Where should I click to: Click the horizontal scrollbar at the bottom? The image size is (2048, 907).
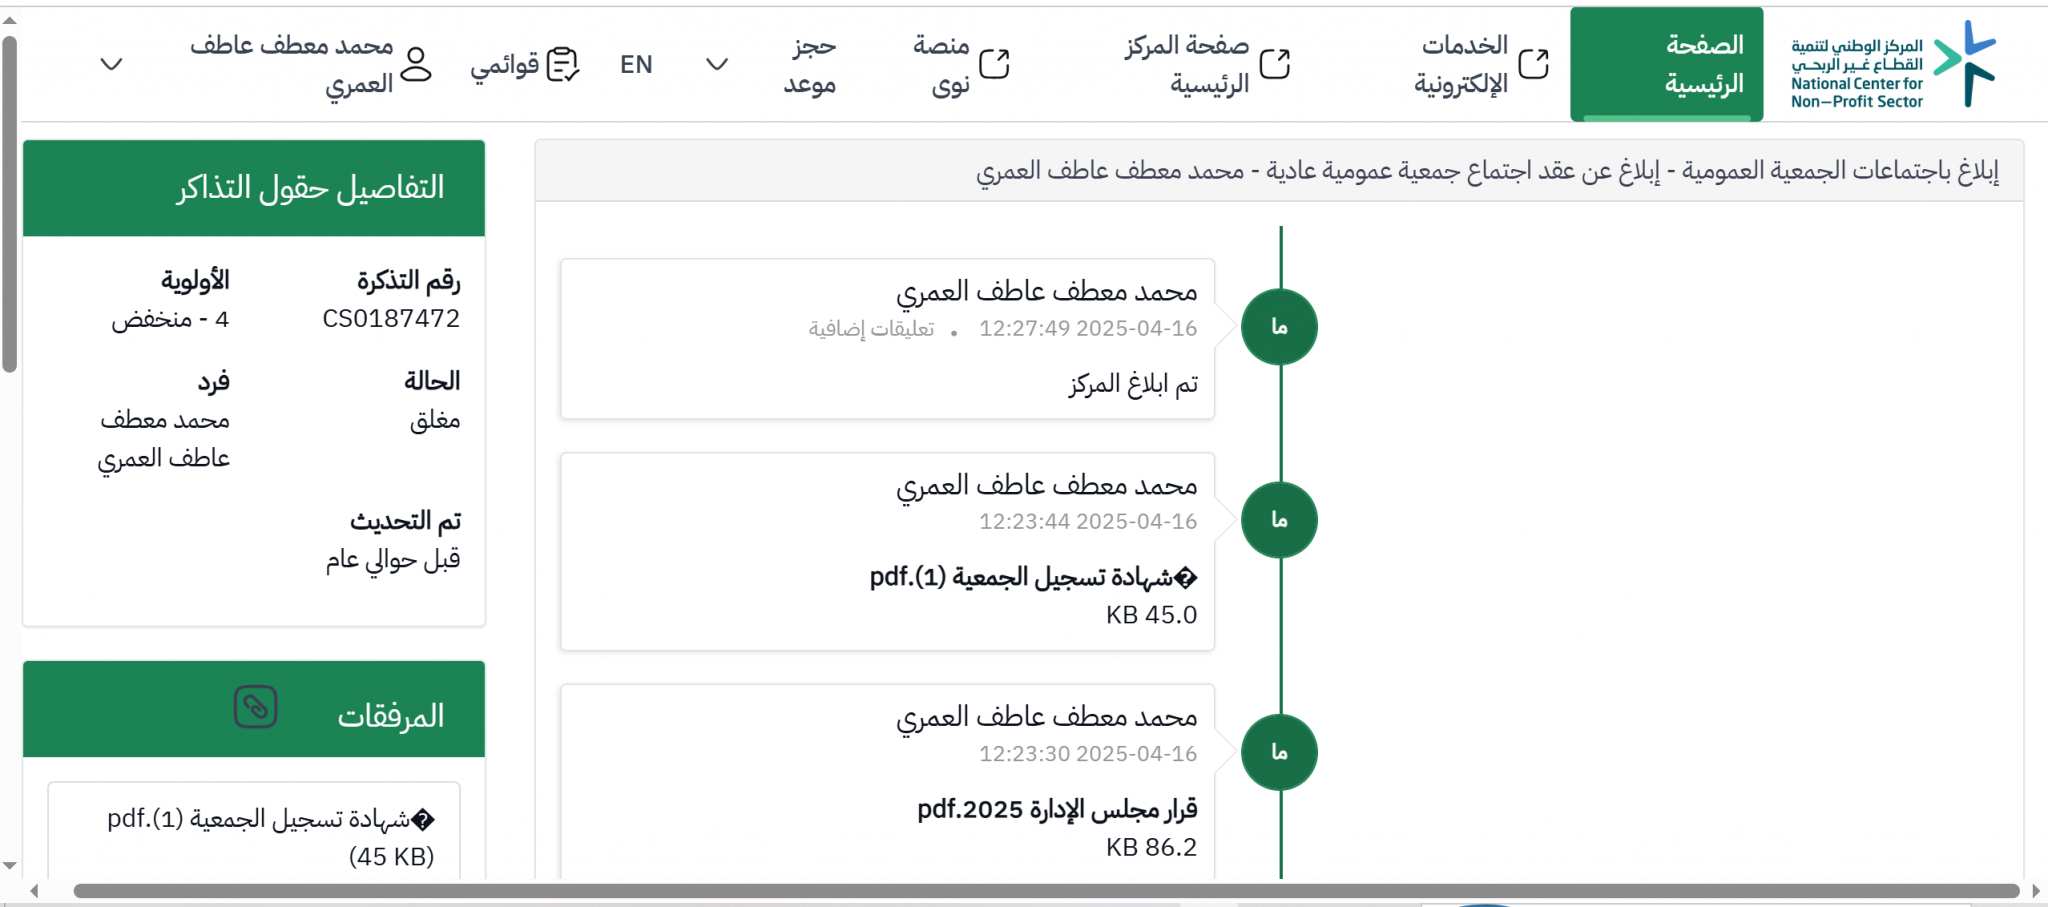[x=1046, y=891]
